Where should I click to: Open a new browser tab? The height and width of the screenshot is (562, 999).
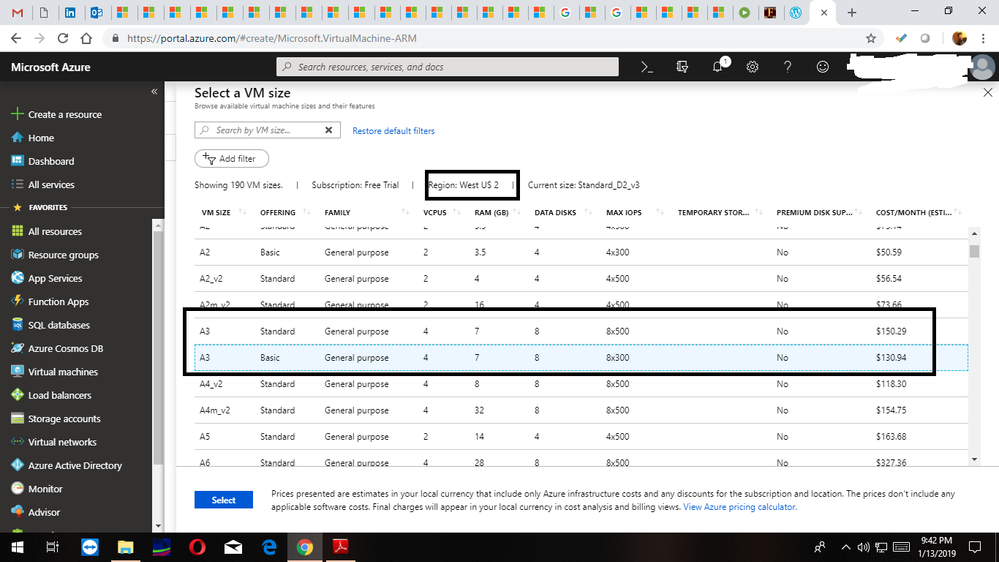coord(852,12)
